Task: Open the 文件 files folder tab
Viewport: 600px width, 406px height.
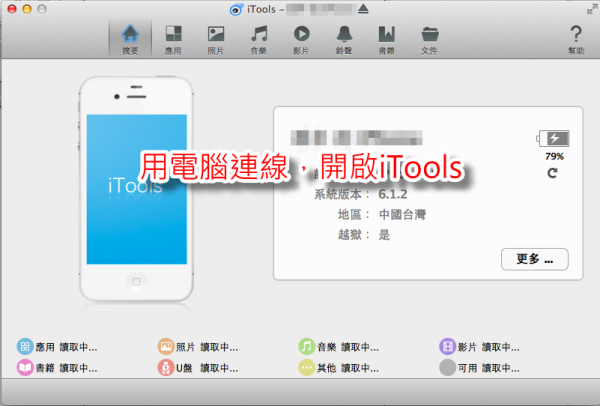Action: coord(430,39)
